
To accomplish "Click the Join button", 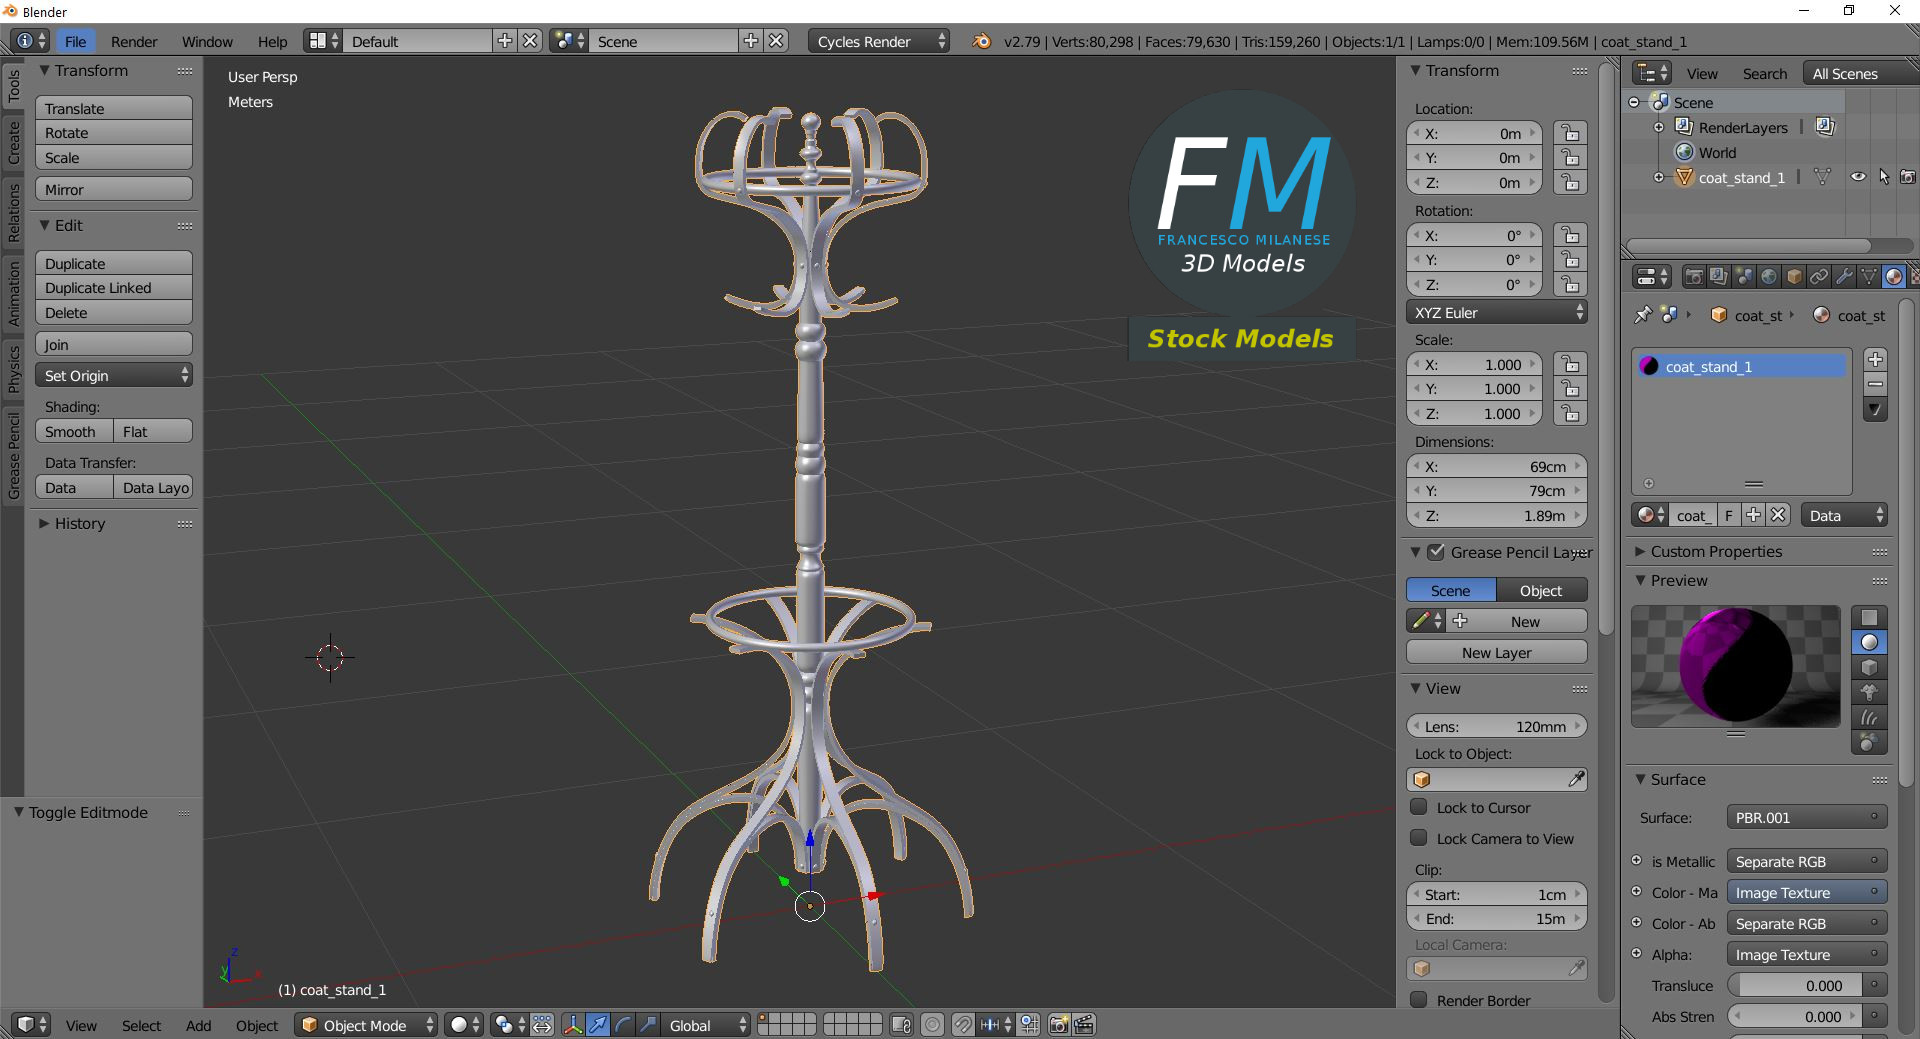I will [114, 344].
